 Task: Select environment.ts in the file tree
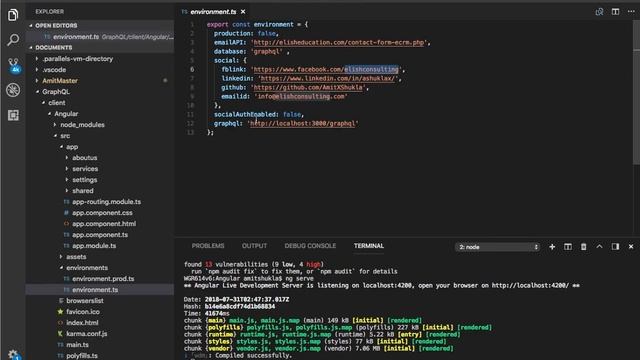coord(95,290)
